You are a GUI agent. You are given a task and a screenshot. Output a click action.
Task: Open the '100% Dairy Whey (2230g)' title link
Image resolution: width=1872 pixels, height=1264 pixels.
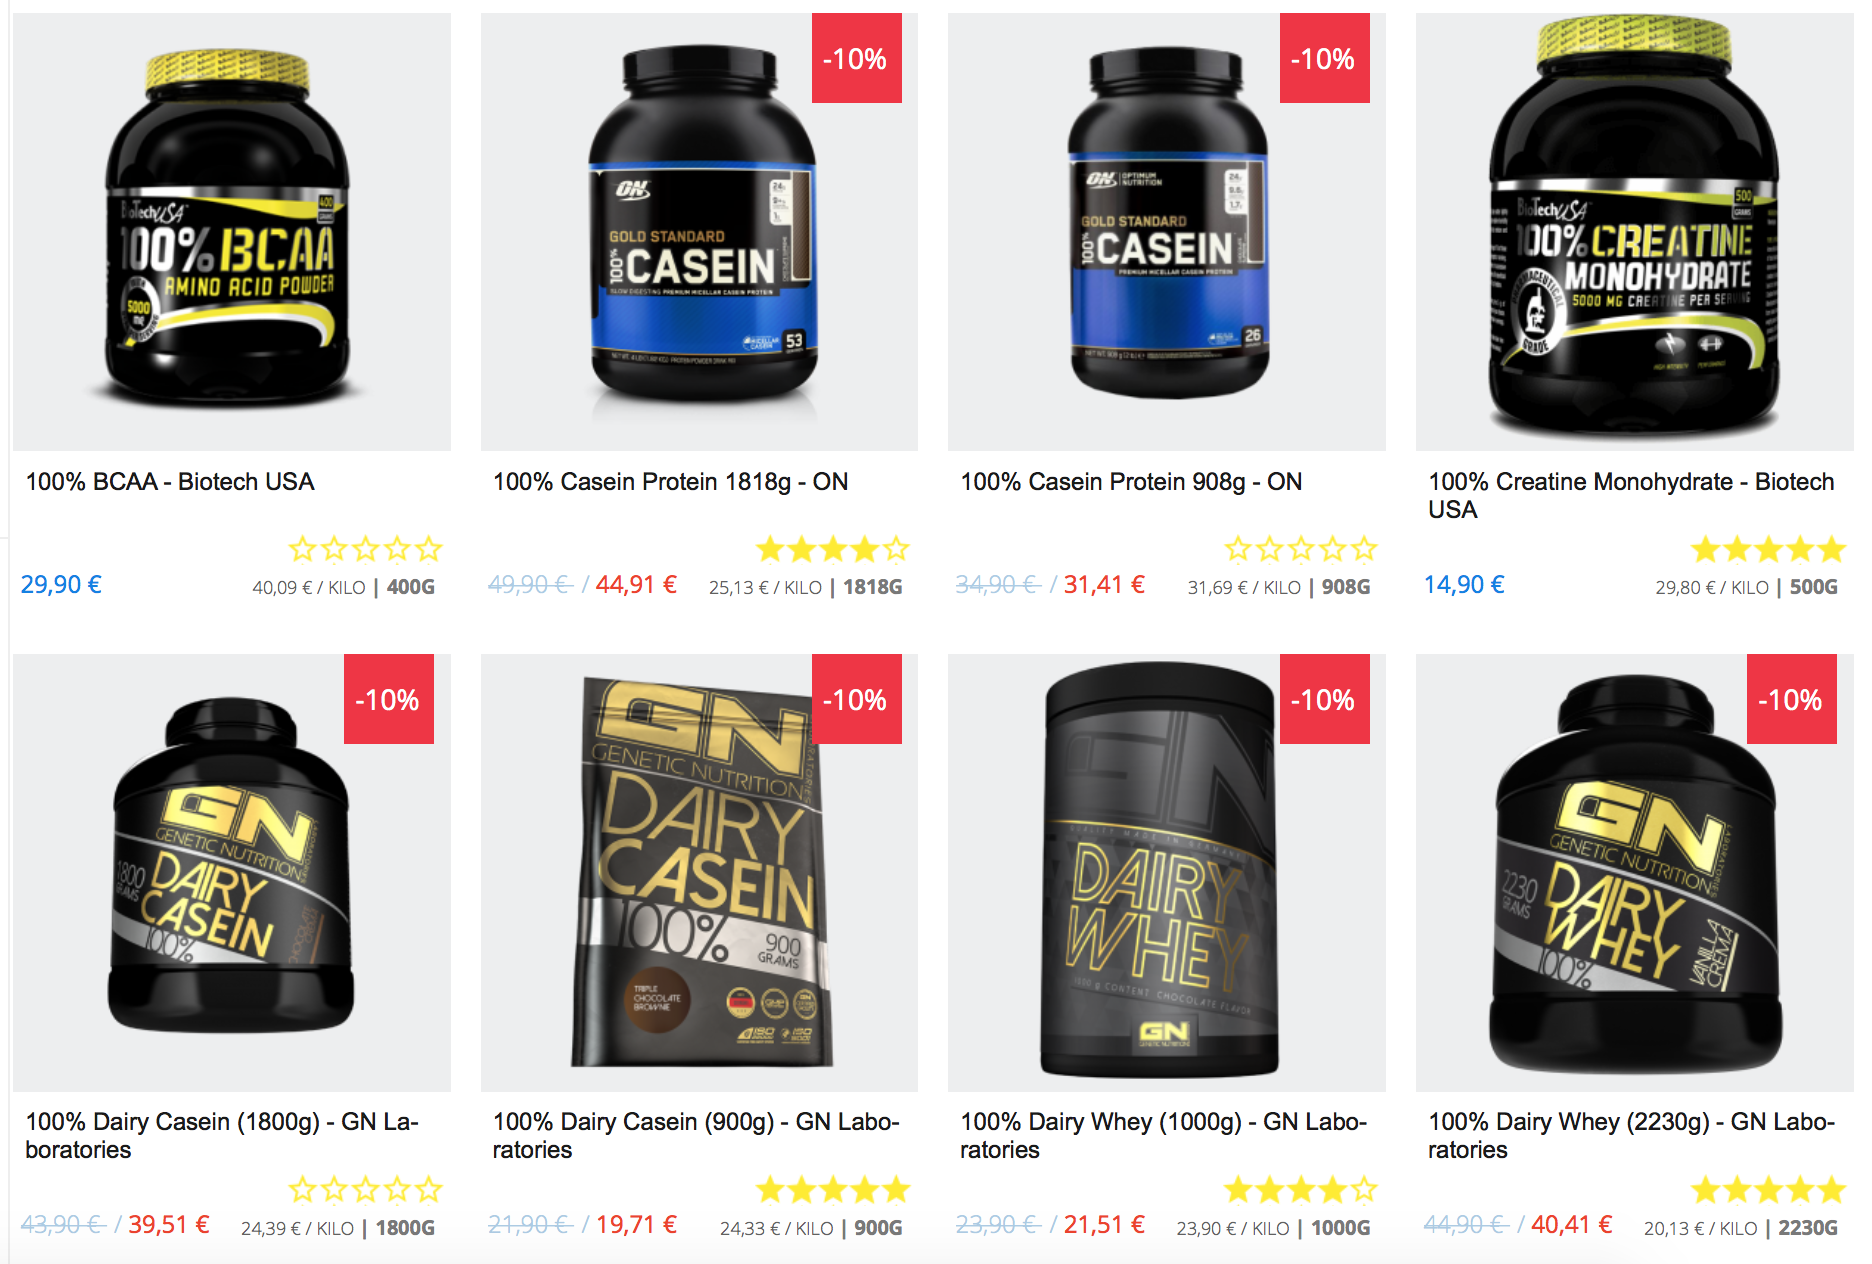coord(1631,1136)
